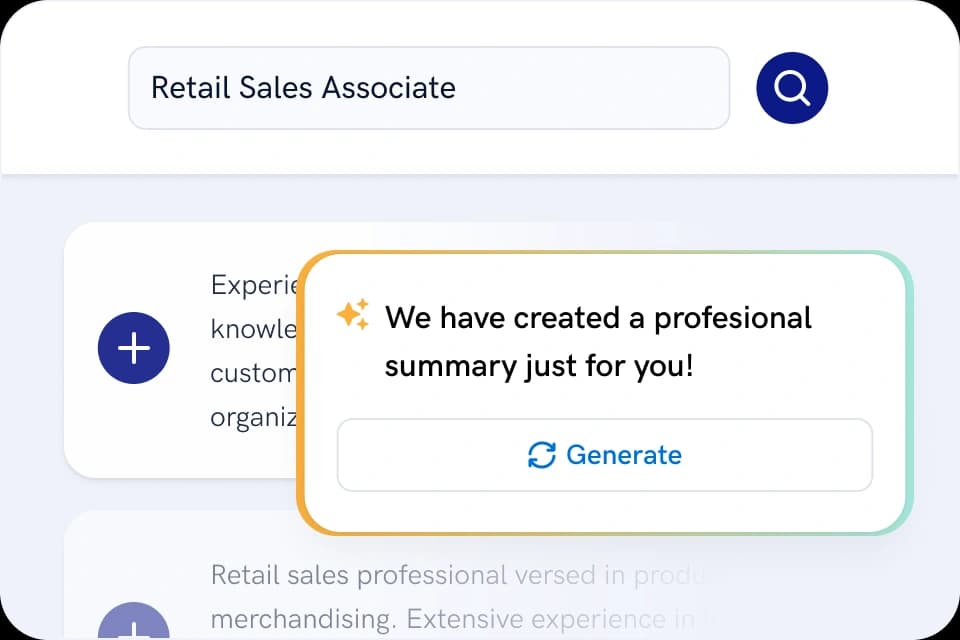
Task: Select the text Retail Sales Associate
Action: (x=302, y=88)
